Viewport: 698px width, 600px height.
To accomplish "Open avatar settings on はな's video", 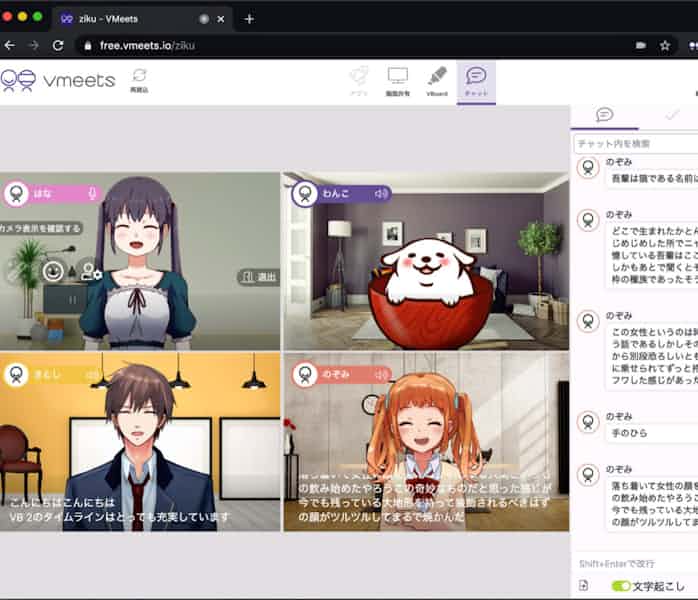I will (90, 270).
